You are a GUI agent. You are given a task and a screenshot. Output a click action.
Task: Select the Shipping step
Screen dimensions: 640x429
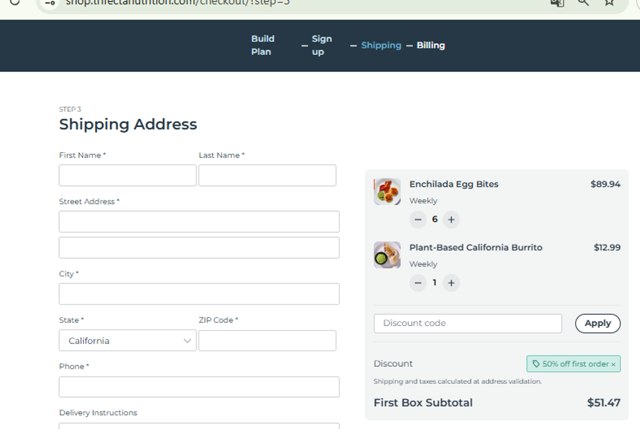381,45
